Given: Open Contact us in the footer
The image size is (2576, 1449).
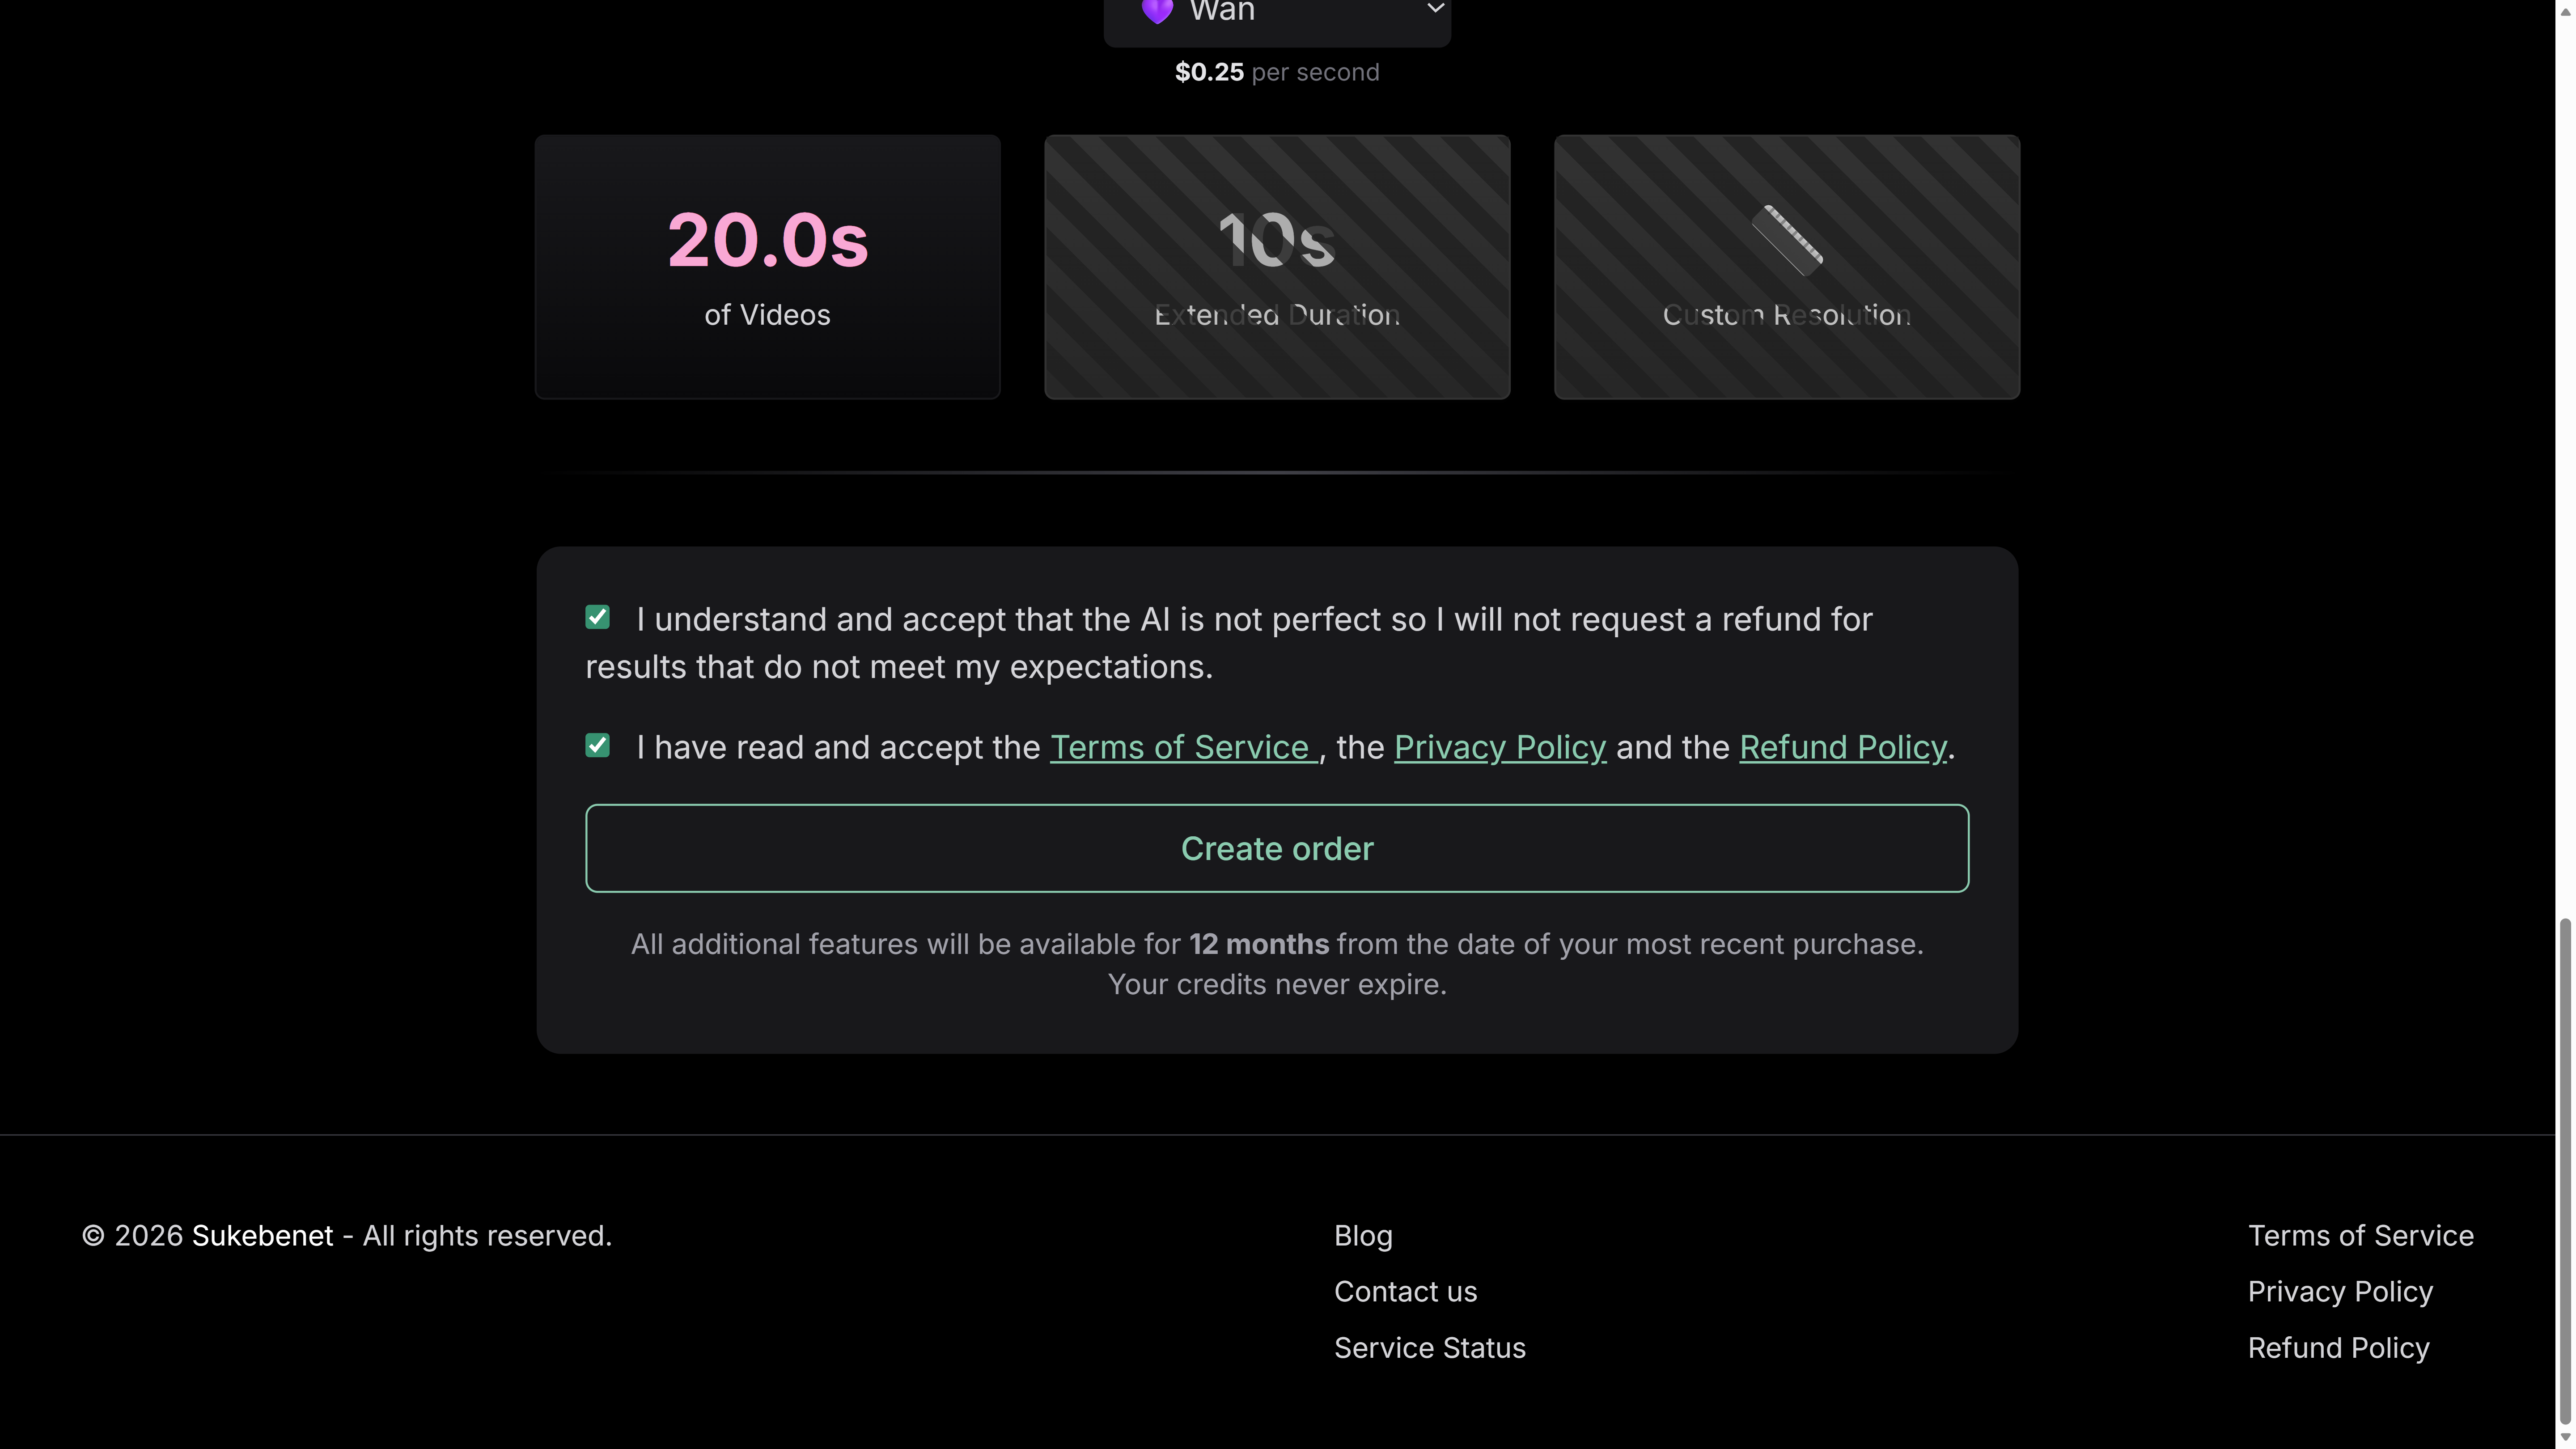Looking at the screenshot, I should point(1405,1292).
